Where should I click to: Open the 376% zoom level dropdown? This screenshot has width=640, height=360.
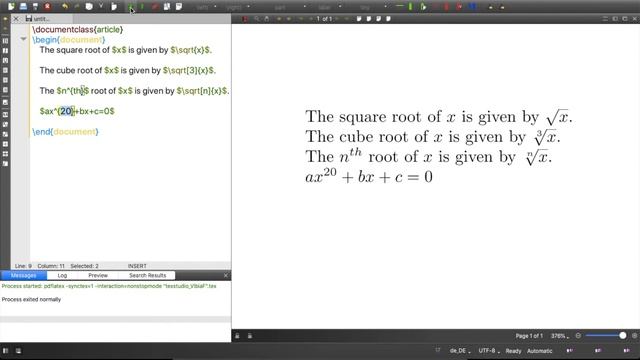pyautogui.click(x=560, y=336)
